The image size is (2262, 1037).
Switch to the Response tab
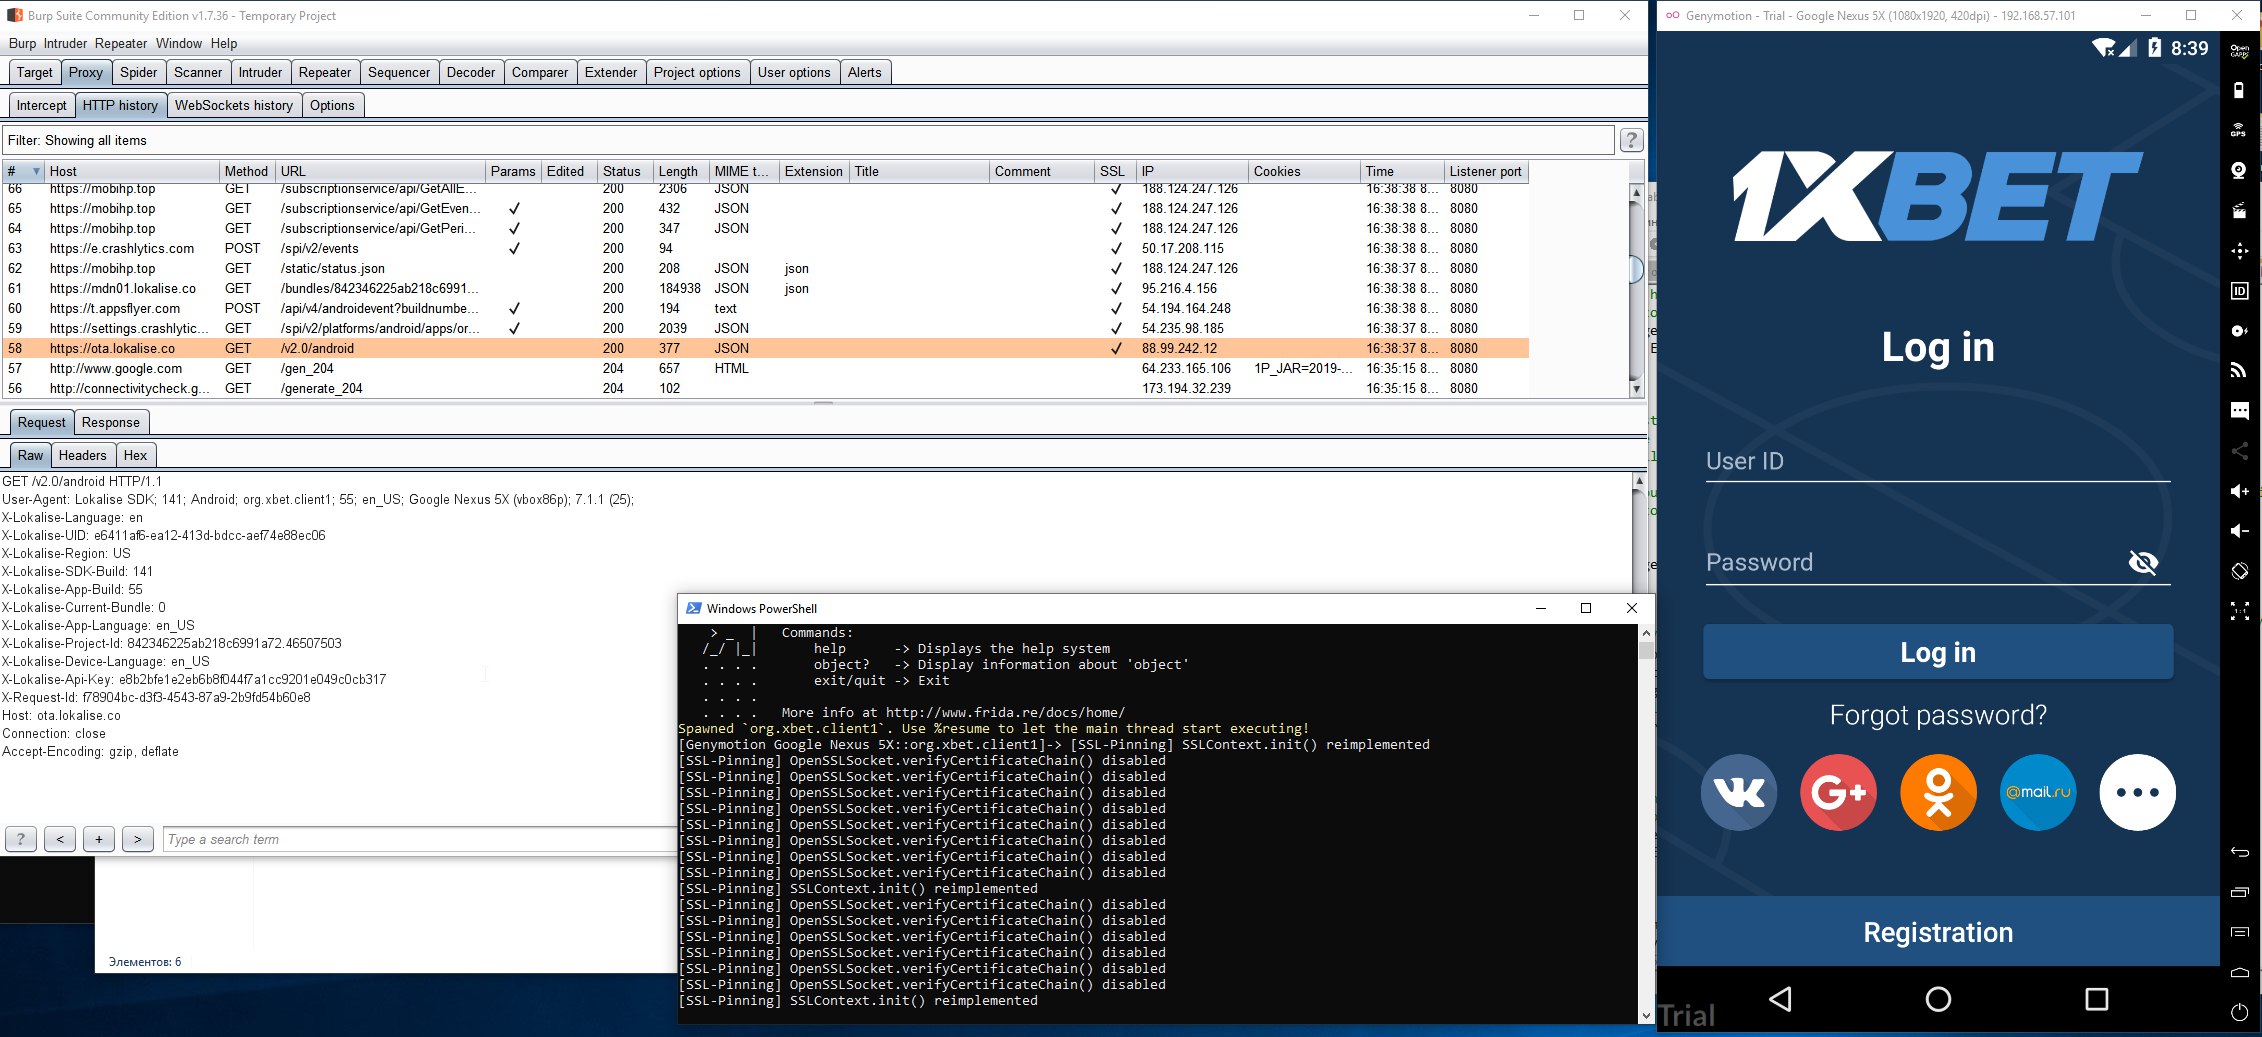click(111, 422)
